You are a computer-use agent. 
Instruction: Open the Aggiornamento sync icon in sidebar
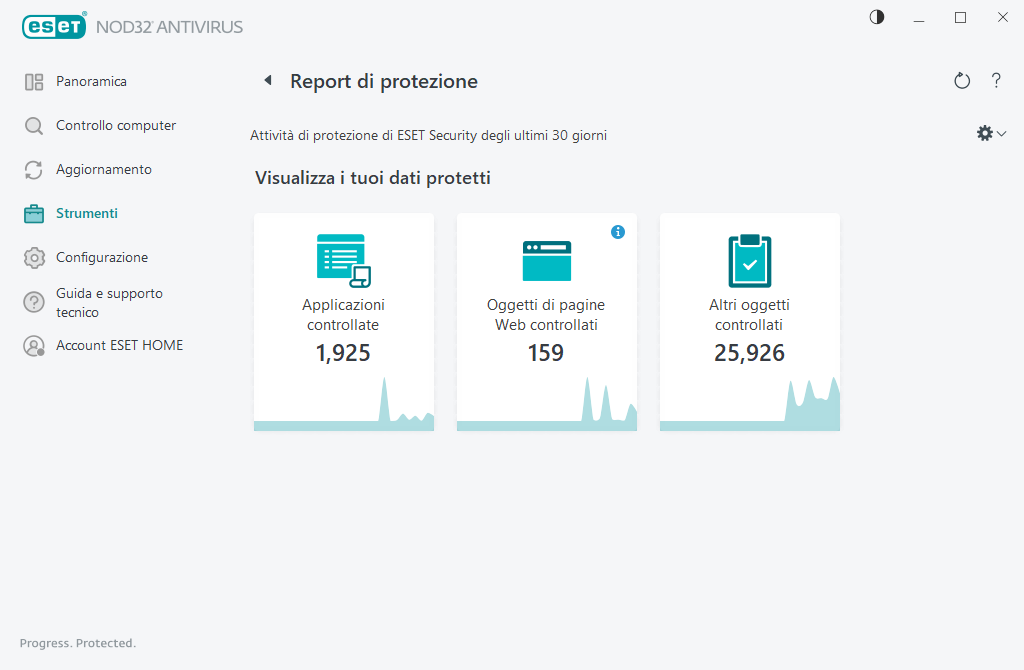34,169
